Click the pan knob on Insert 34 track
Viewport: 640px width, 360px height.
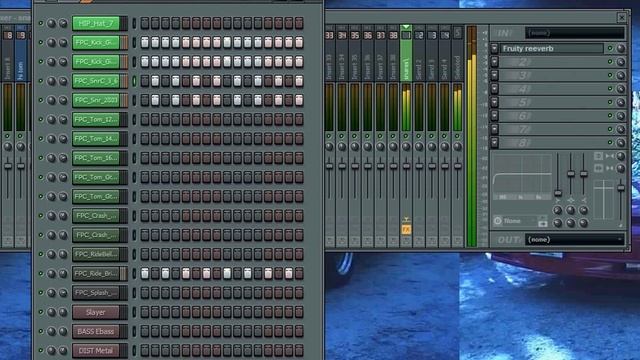(x=342, y=147)
